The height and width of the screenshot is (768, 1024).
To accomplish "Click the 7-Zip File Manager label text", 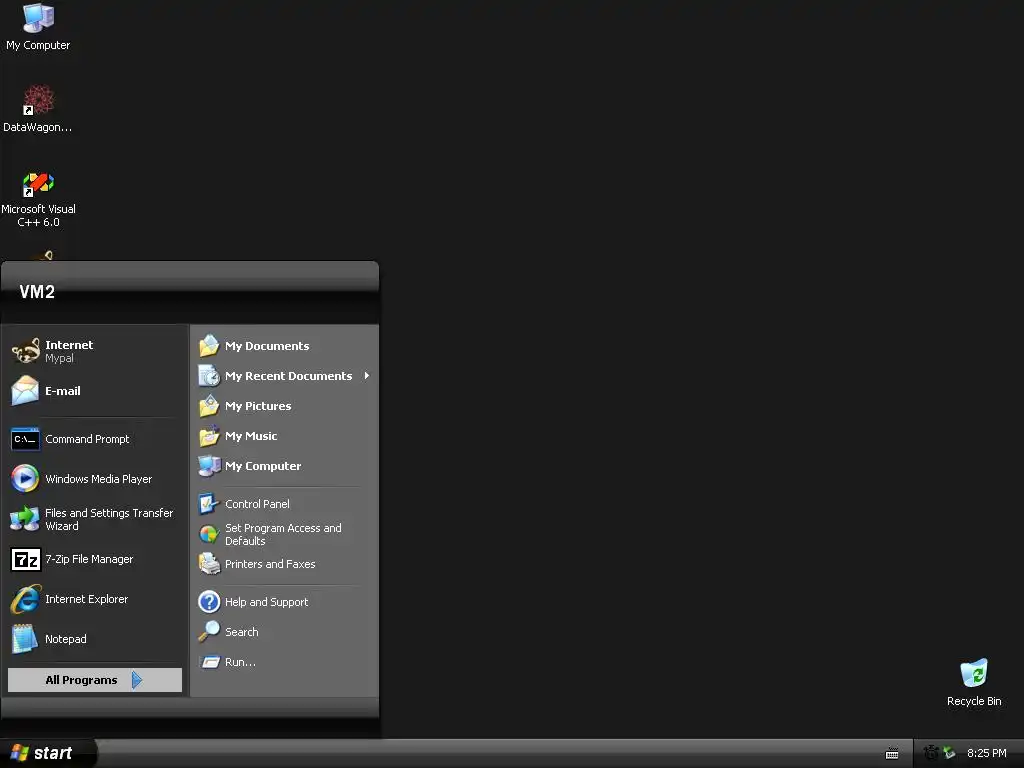I will (89, 559).
